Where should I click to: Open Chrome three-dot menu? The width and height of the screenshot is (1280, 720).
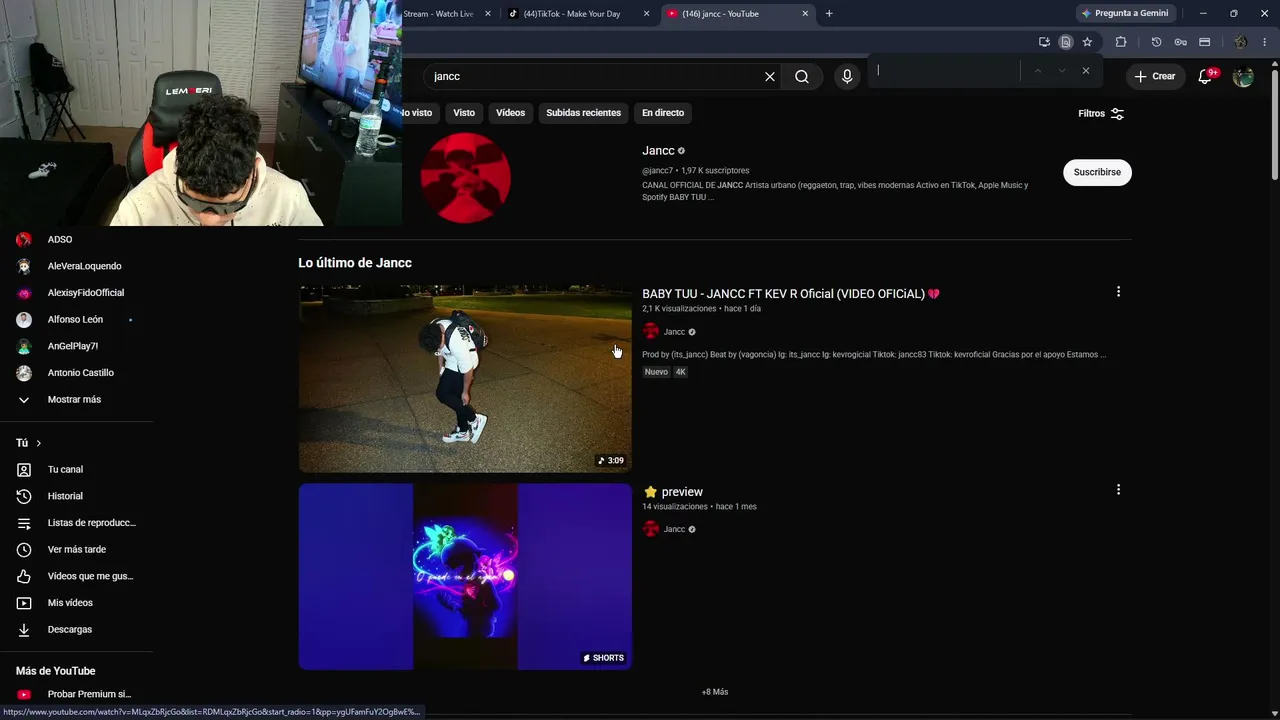click(x=1264, y=42)
